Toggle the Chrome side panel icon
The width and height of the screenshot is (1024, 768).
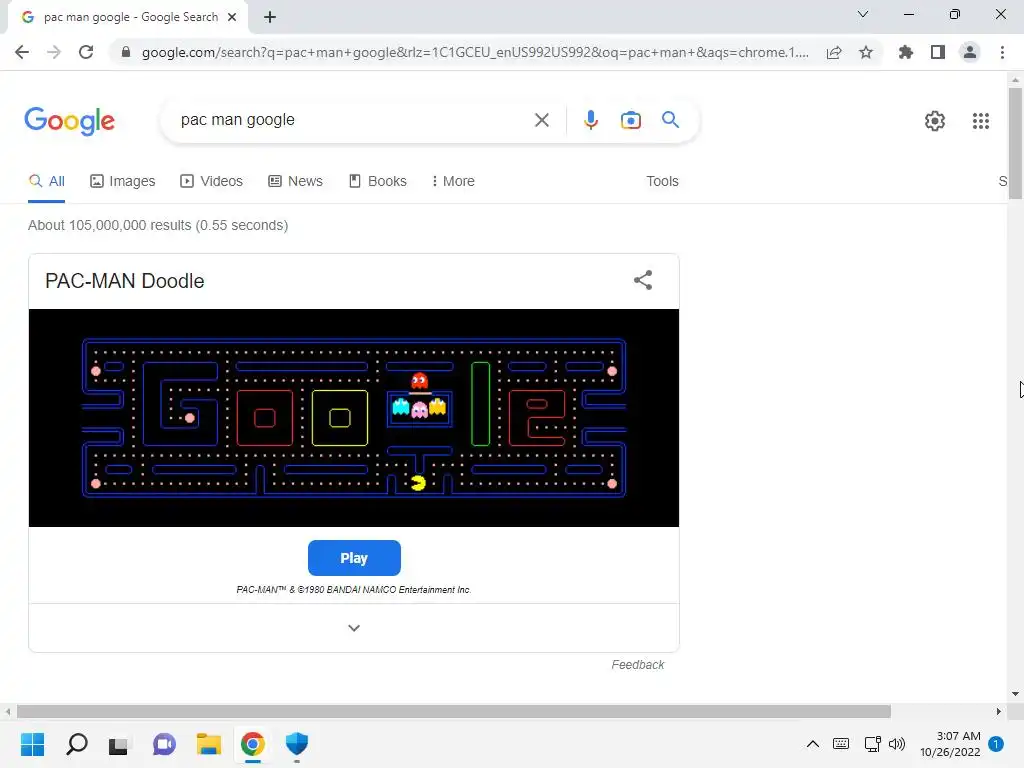[938, 52]
